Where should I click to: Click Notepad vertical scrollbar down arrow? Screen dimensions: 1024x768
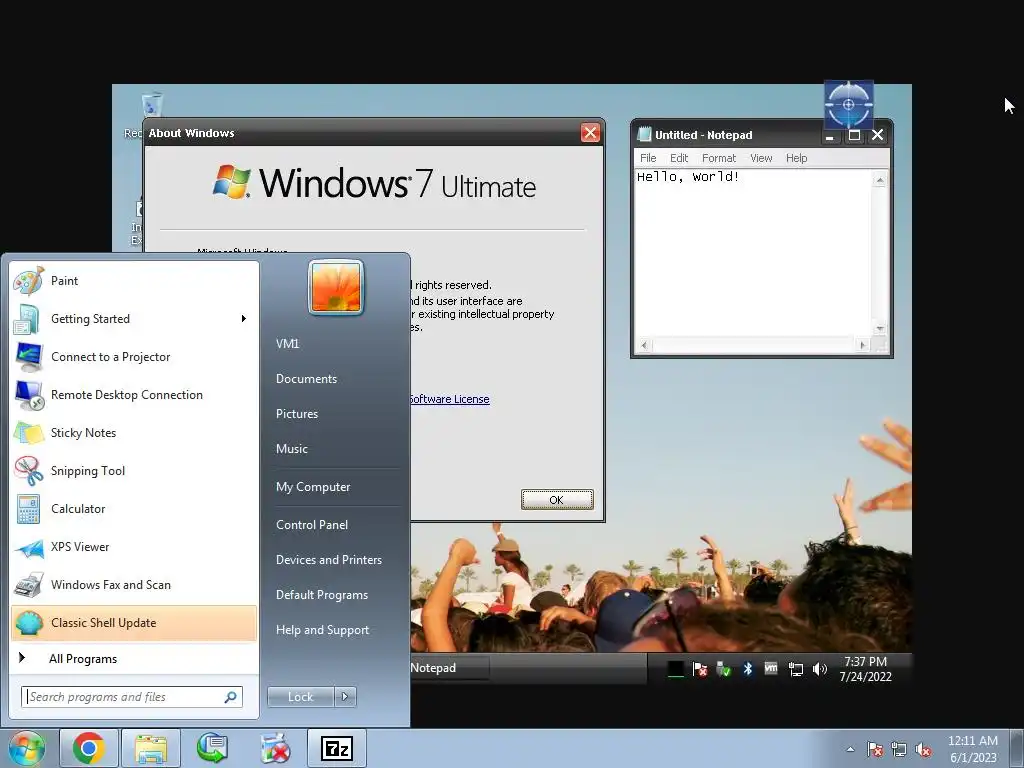pos(880,328)
